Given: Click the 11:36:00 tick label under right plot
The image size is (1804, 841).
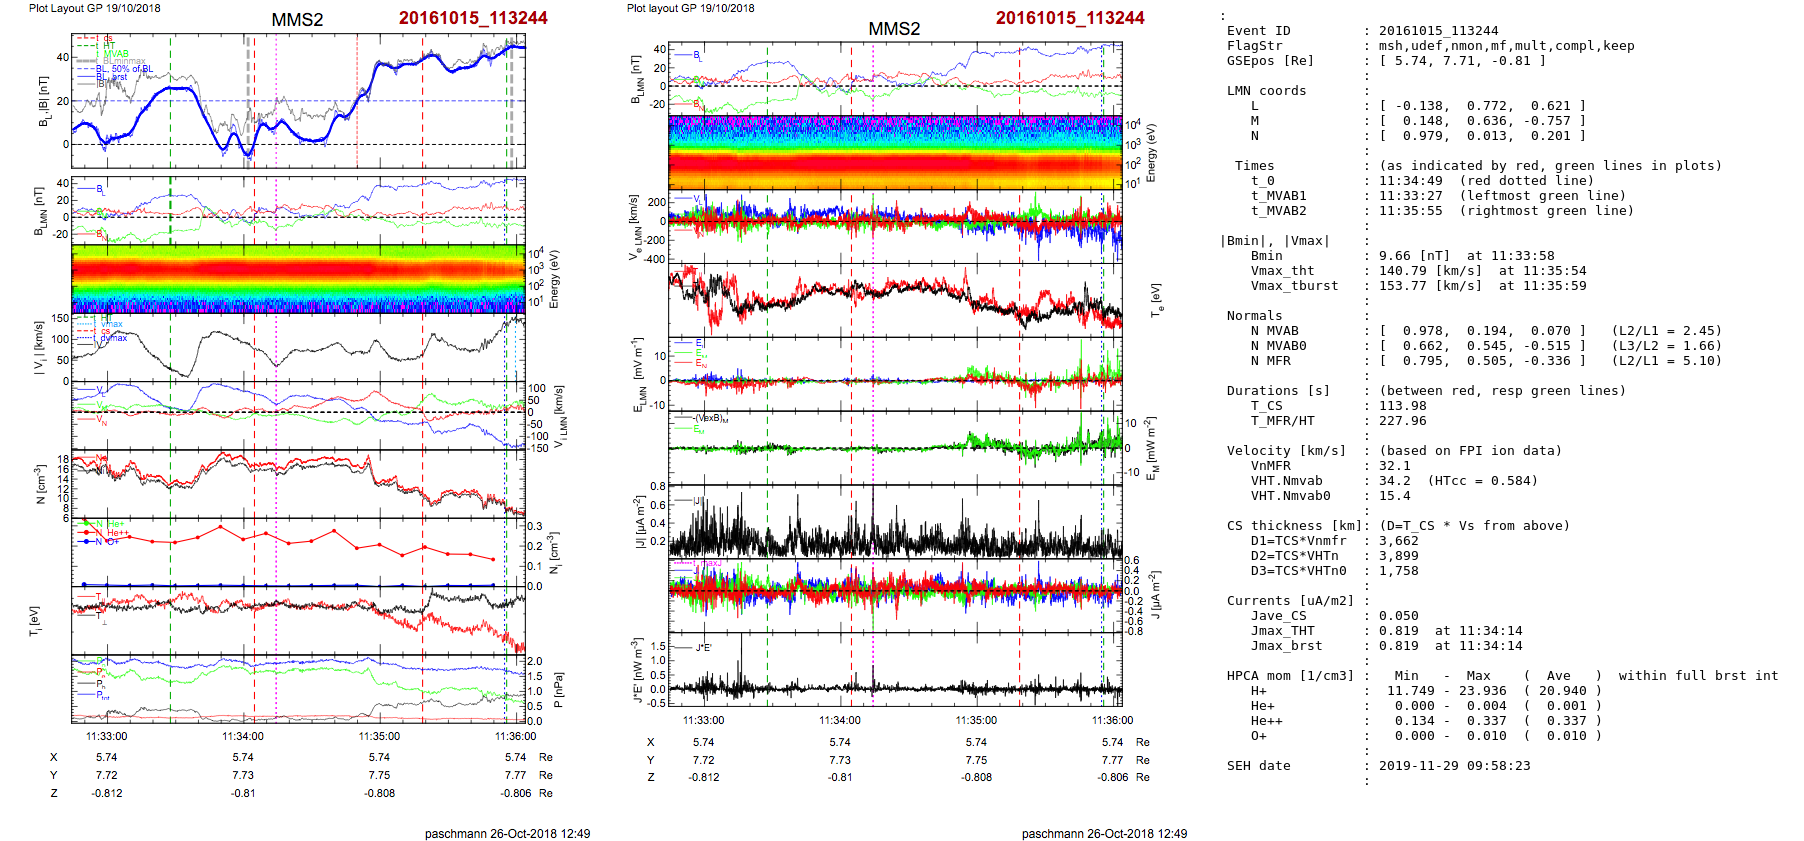Looking at the screenshot, I should click(1112, 720).
